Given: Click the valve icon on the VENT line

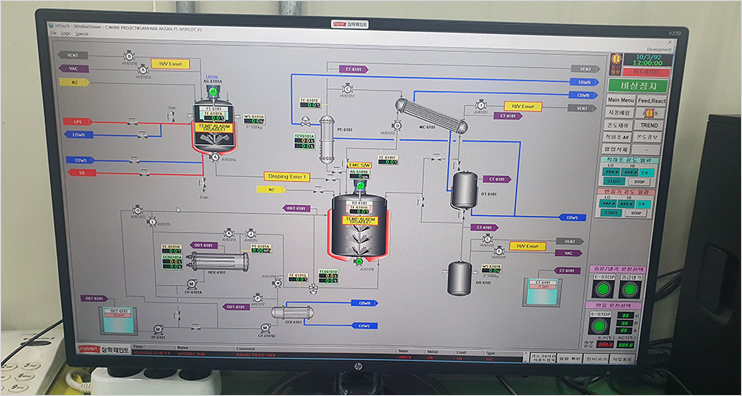Looking at the screenshot, I should pyautogui.click(x=129, y=55).
